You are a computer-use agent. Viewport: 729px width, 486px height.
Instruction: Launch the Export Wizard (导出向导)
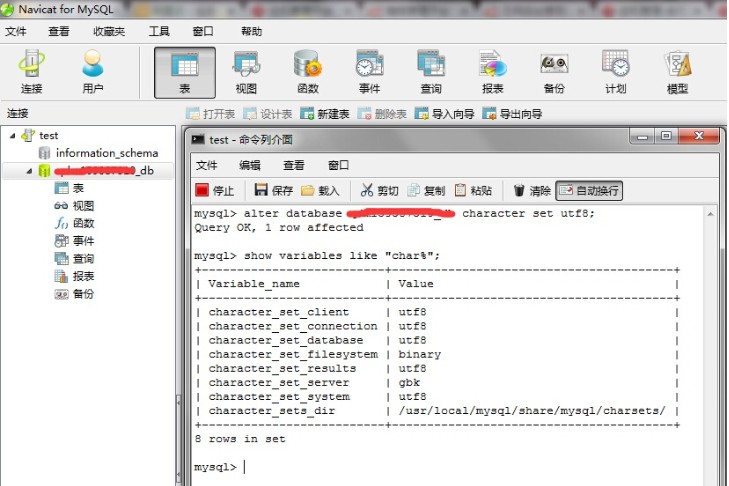point(512,113)
